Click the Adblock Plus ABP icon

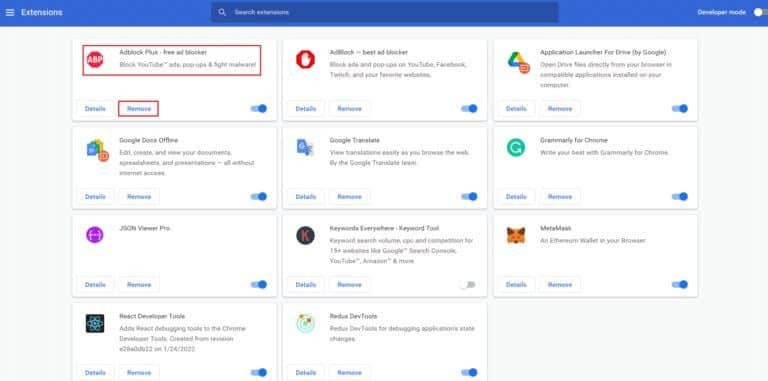pyautogui.click(x=95, y=60)
